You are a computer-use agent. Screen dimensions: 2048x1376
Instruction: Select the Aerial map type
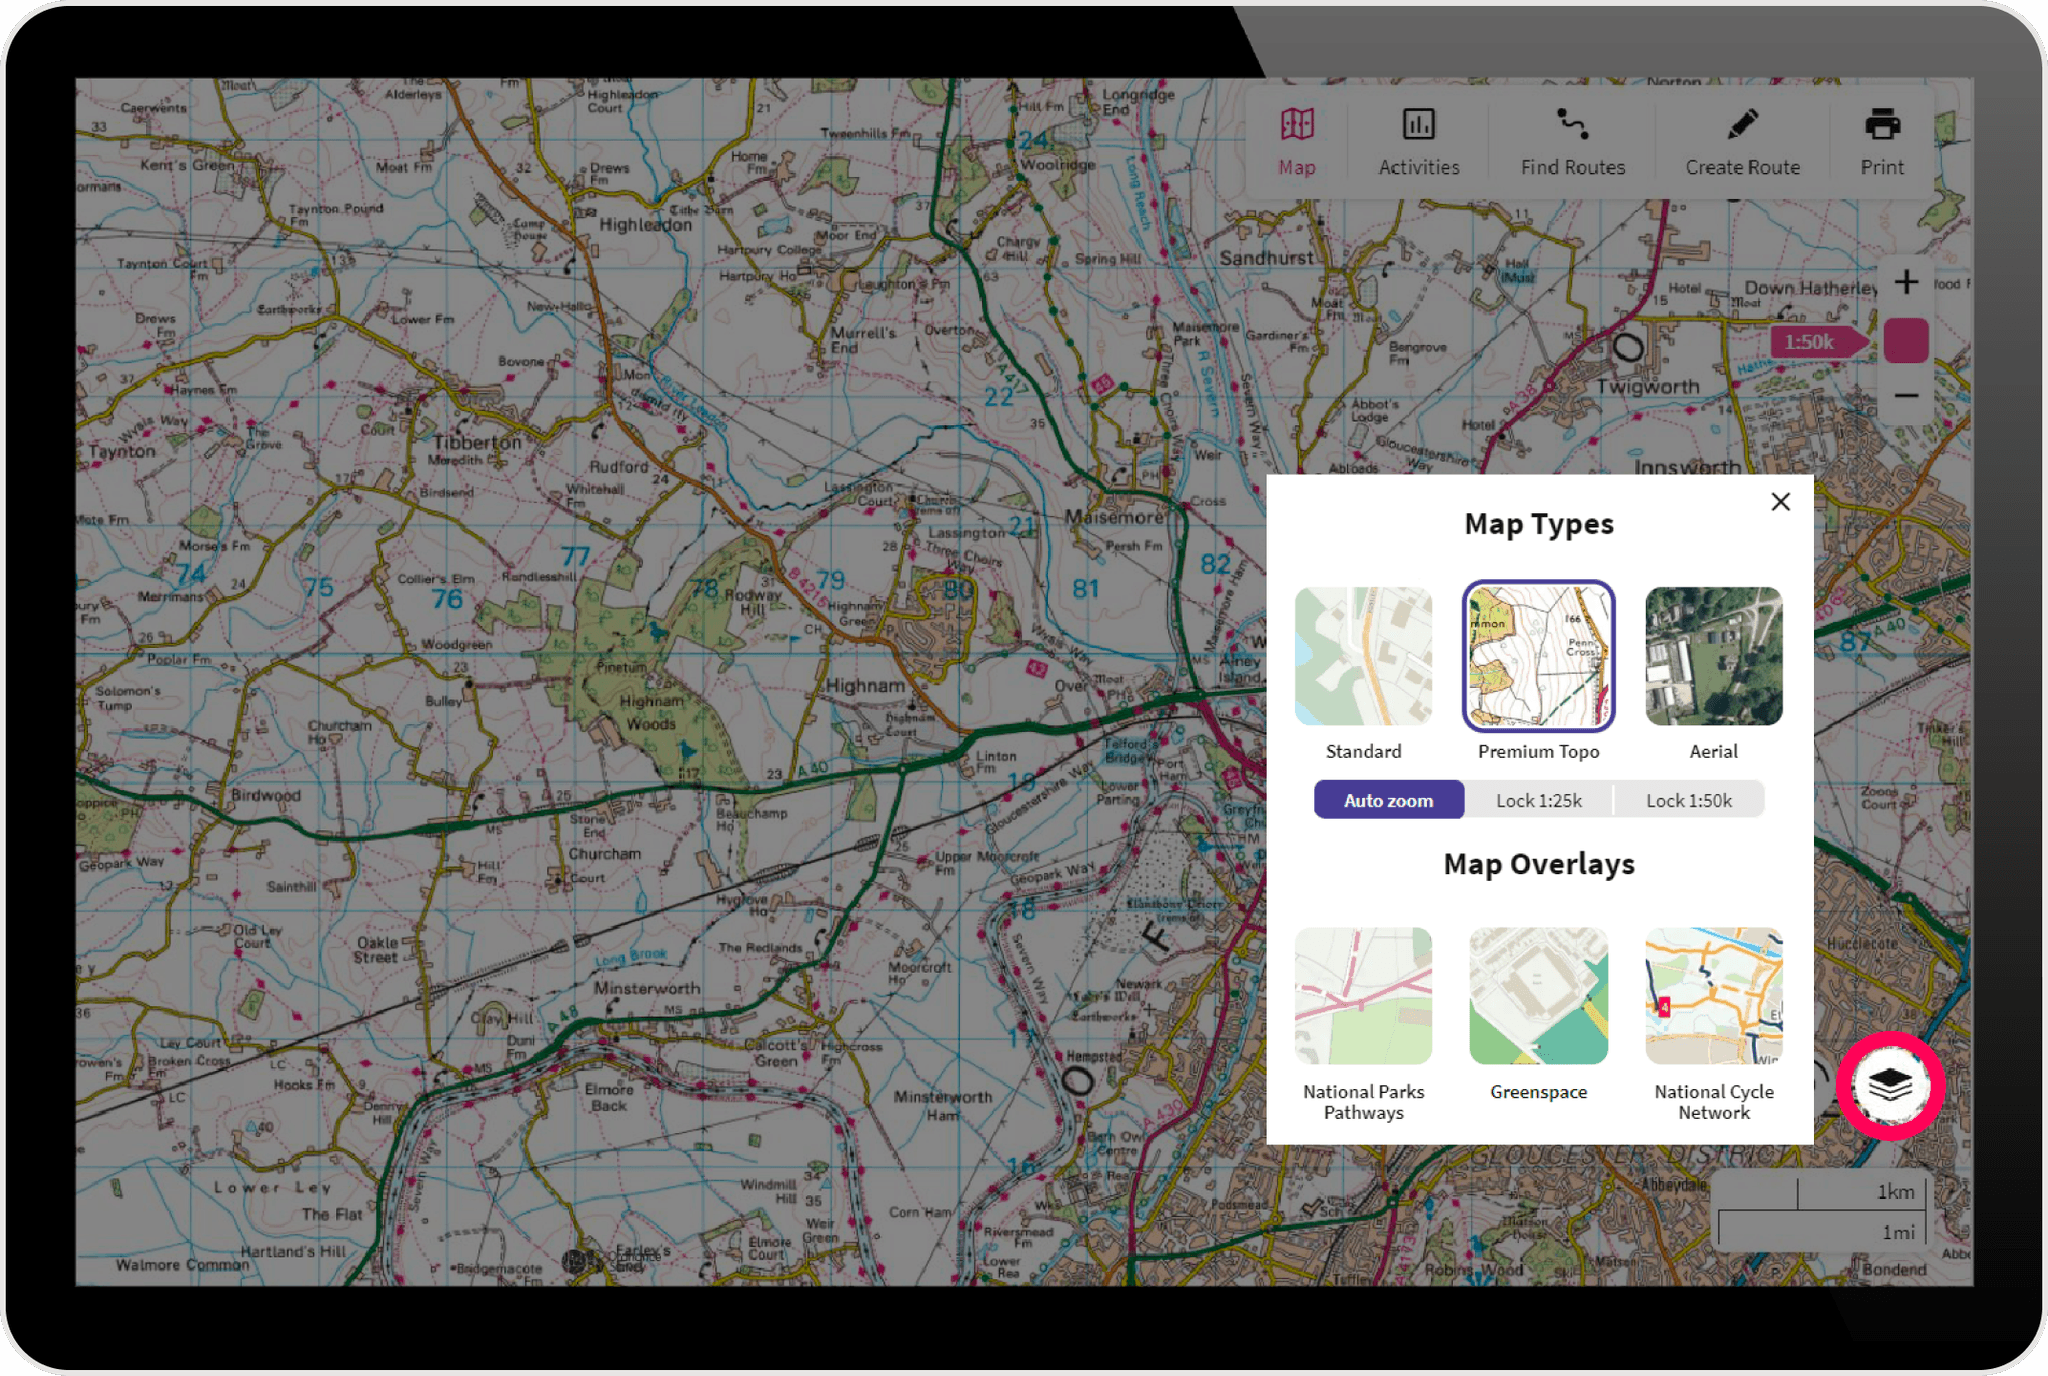1713,655
